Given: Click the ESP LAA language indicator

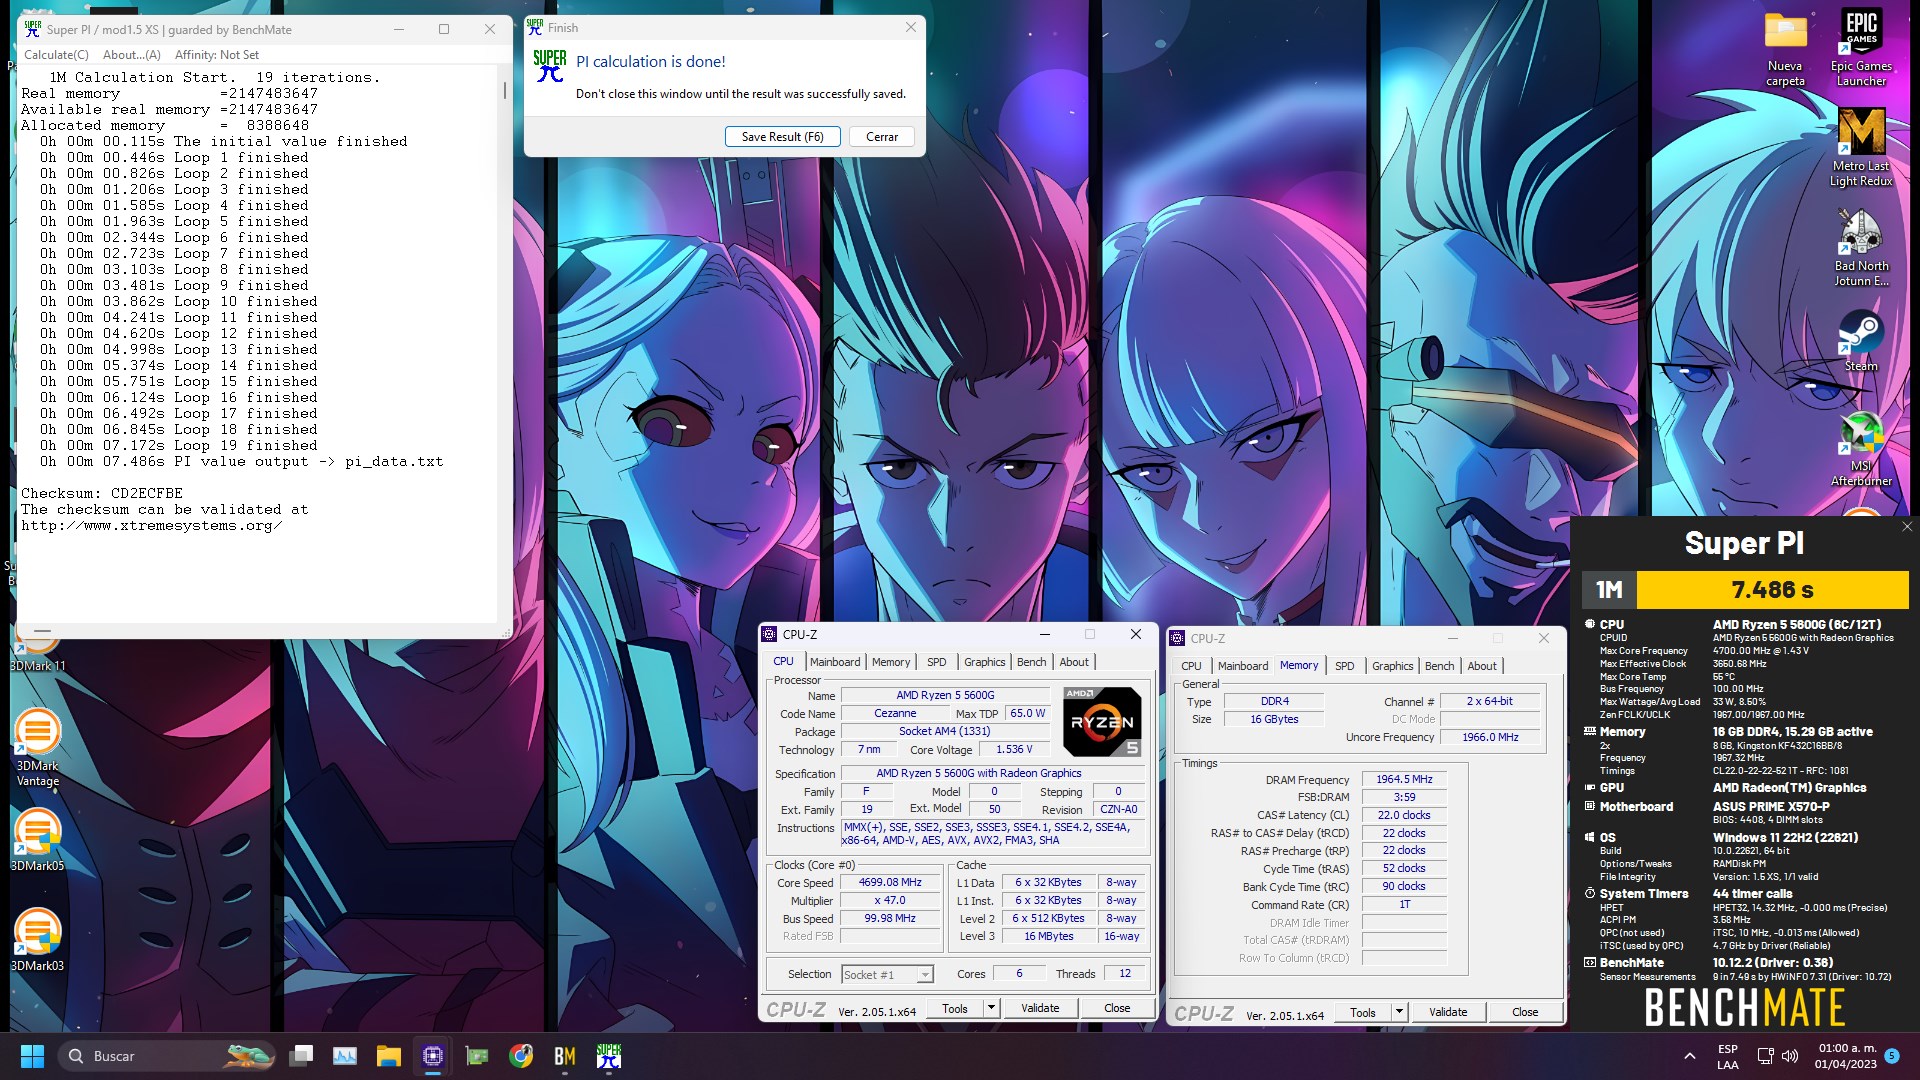Looking at the screenshot, I should point(1727,1056).
